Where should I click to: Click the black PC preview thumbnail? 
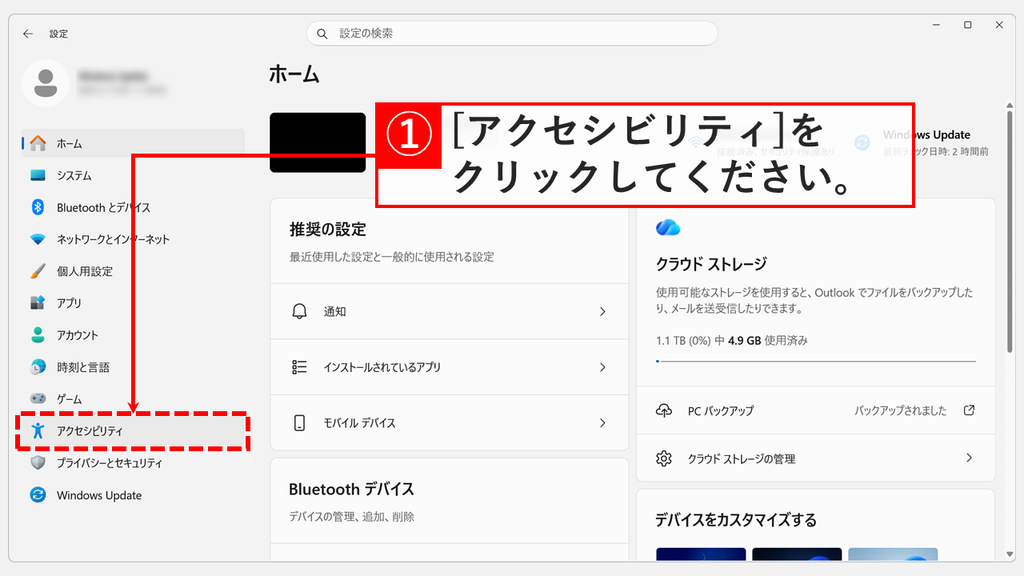pyautogui.click(x=317, y=142)
